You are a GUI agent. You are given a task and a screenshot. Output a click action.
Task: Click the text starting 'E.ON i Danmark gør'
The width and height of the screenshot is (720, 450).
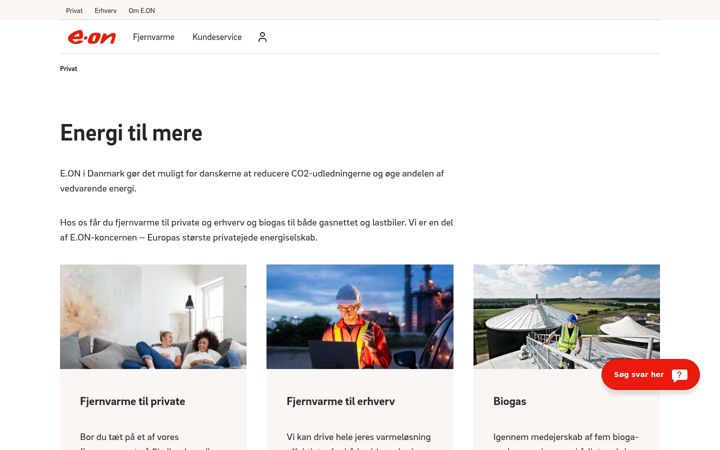coord(252,181)
